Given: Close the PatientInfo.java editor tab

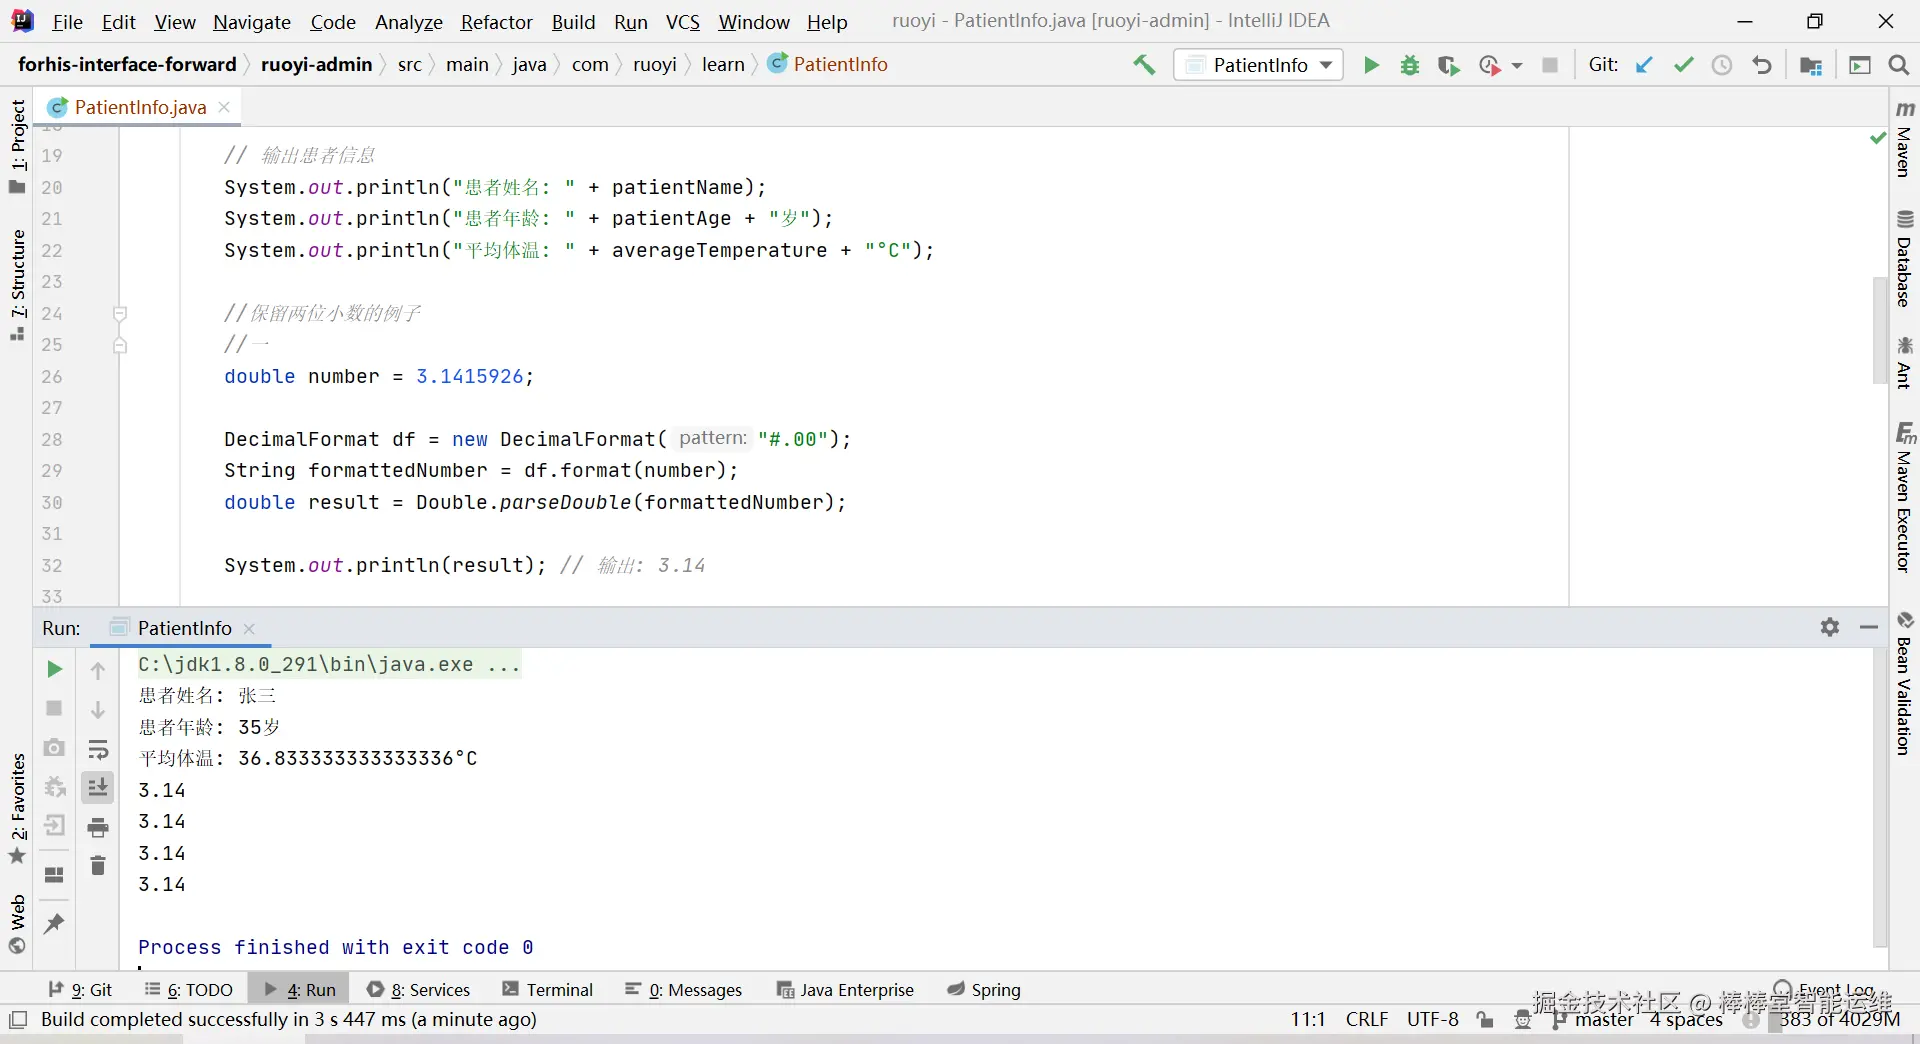Looking at the screenshot, I should tap(224, 107).
